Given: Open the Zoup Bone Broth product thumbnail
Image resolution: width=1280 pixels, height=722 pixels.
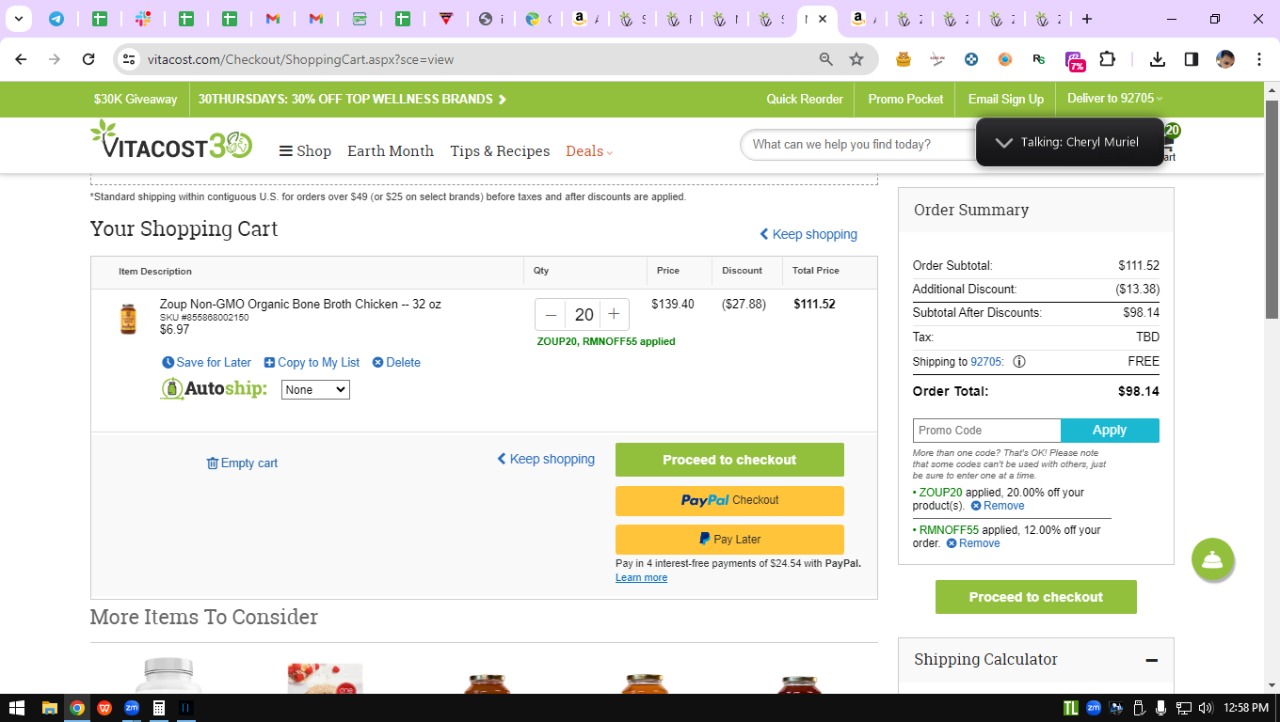Looking at the screenshot, I should click(128, 318).
